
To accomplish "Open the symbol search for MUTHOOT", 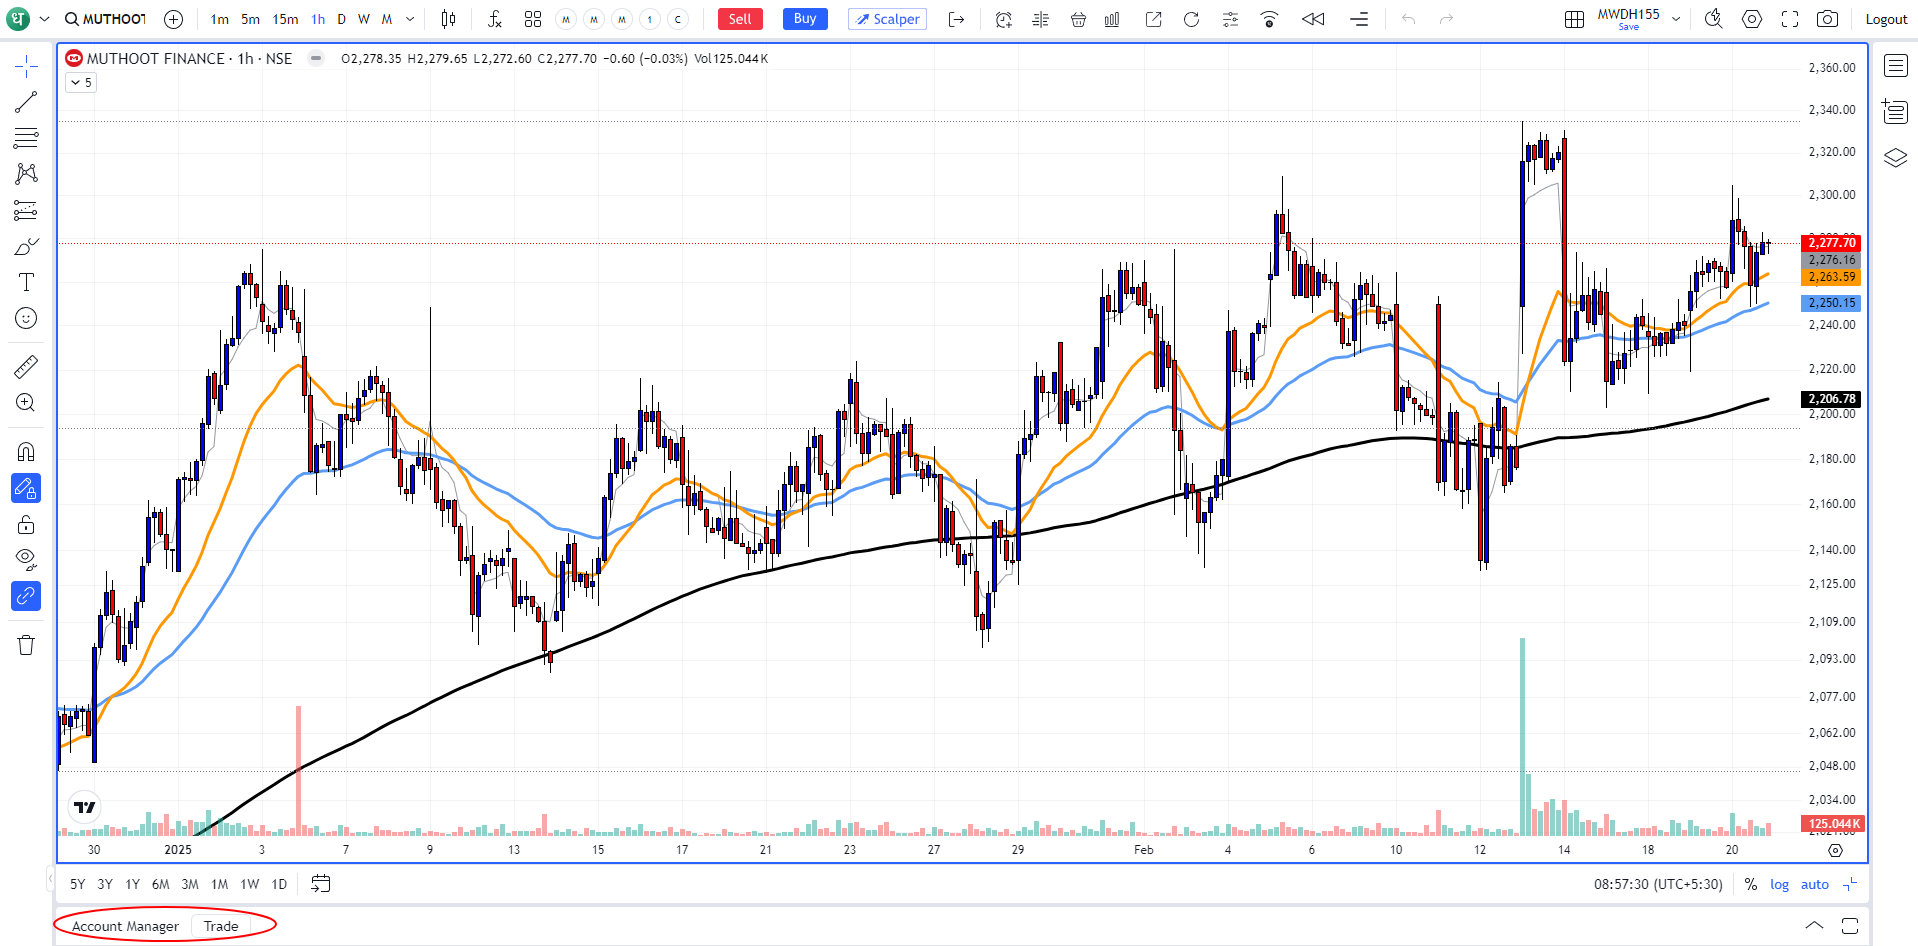I will [105, 19].
